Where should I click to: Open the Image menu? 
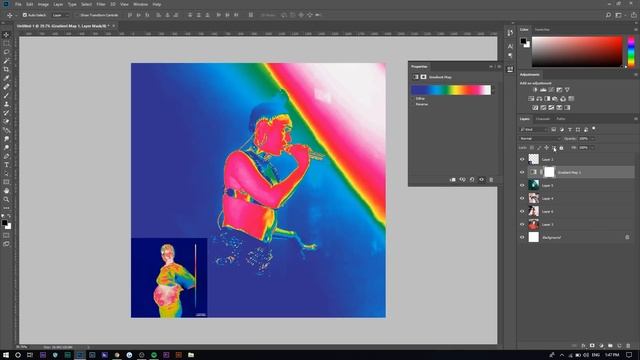click(43, 4)
